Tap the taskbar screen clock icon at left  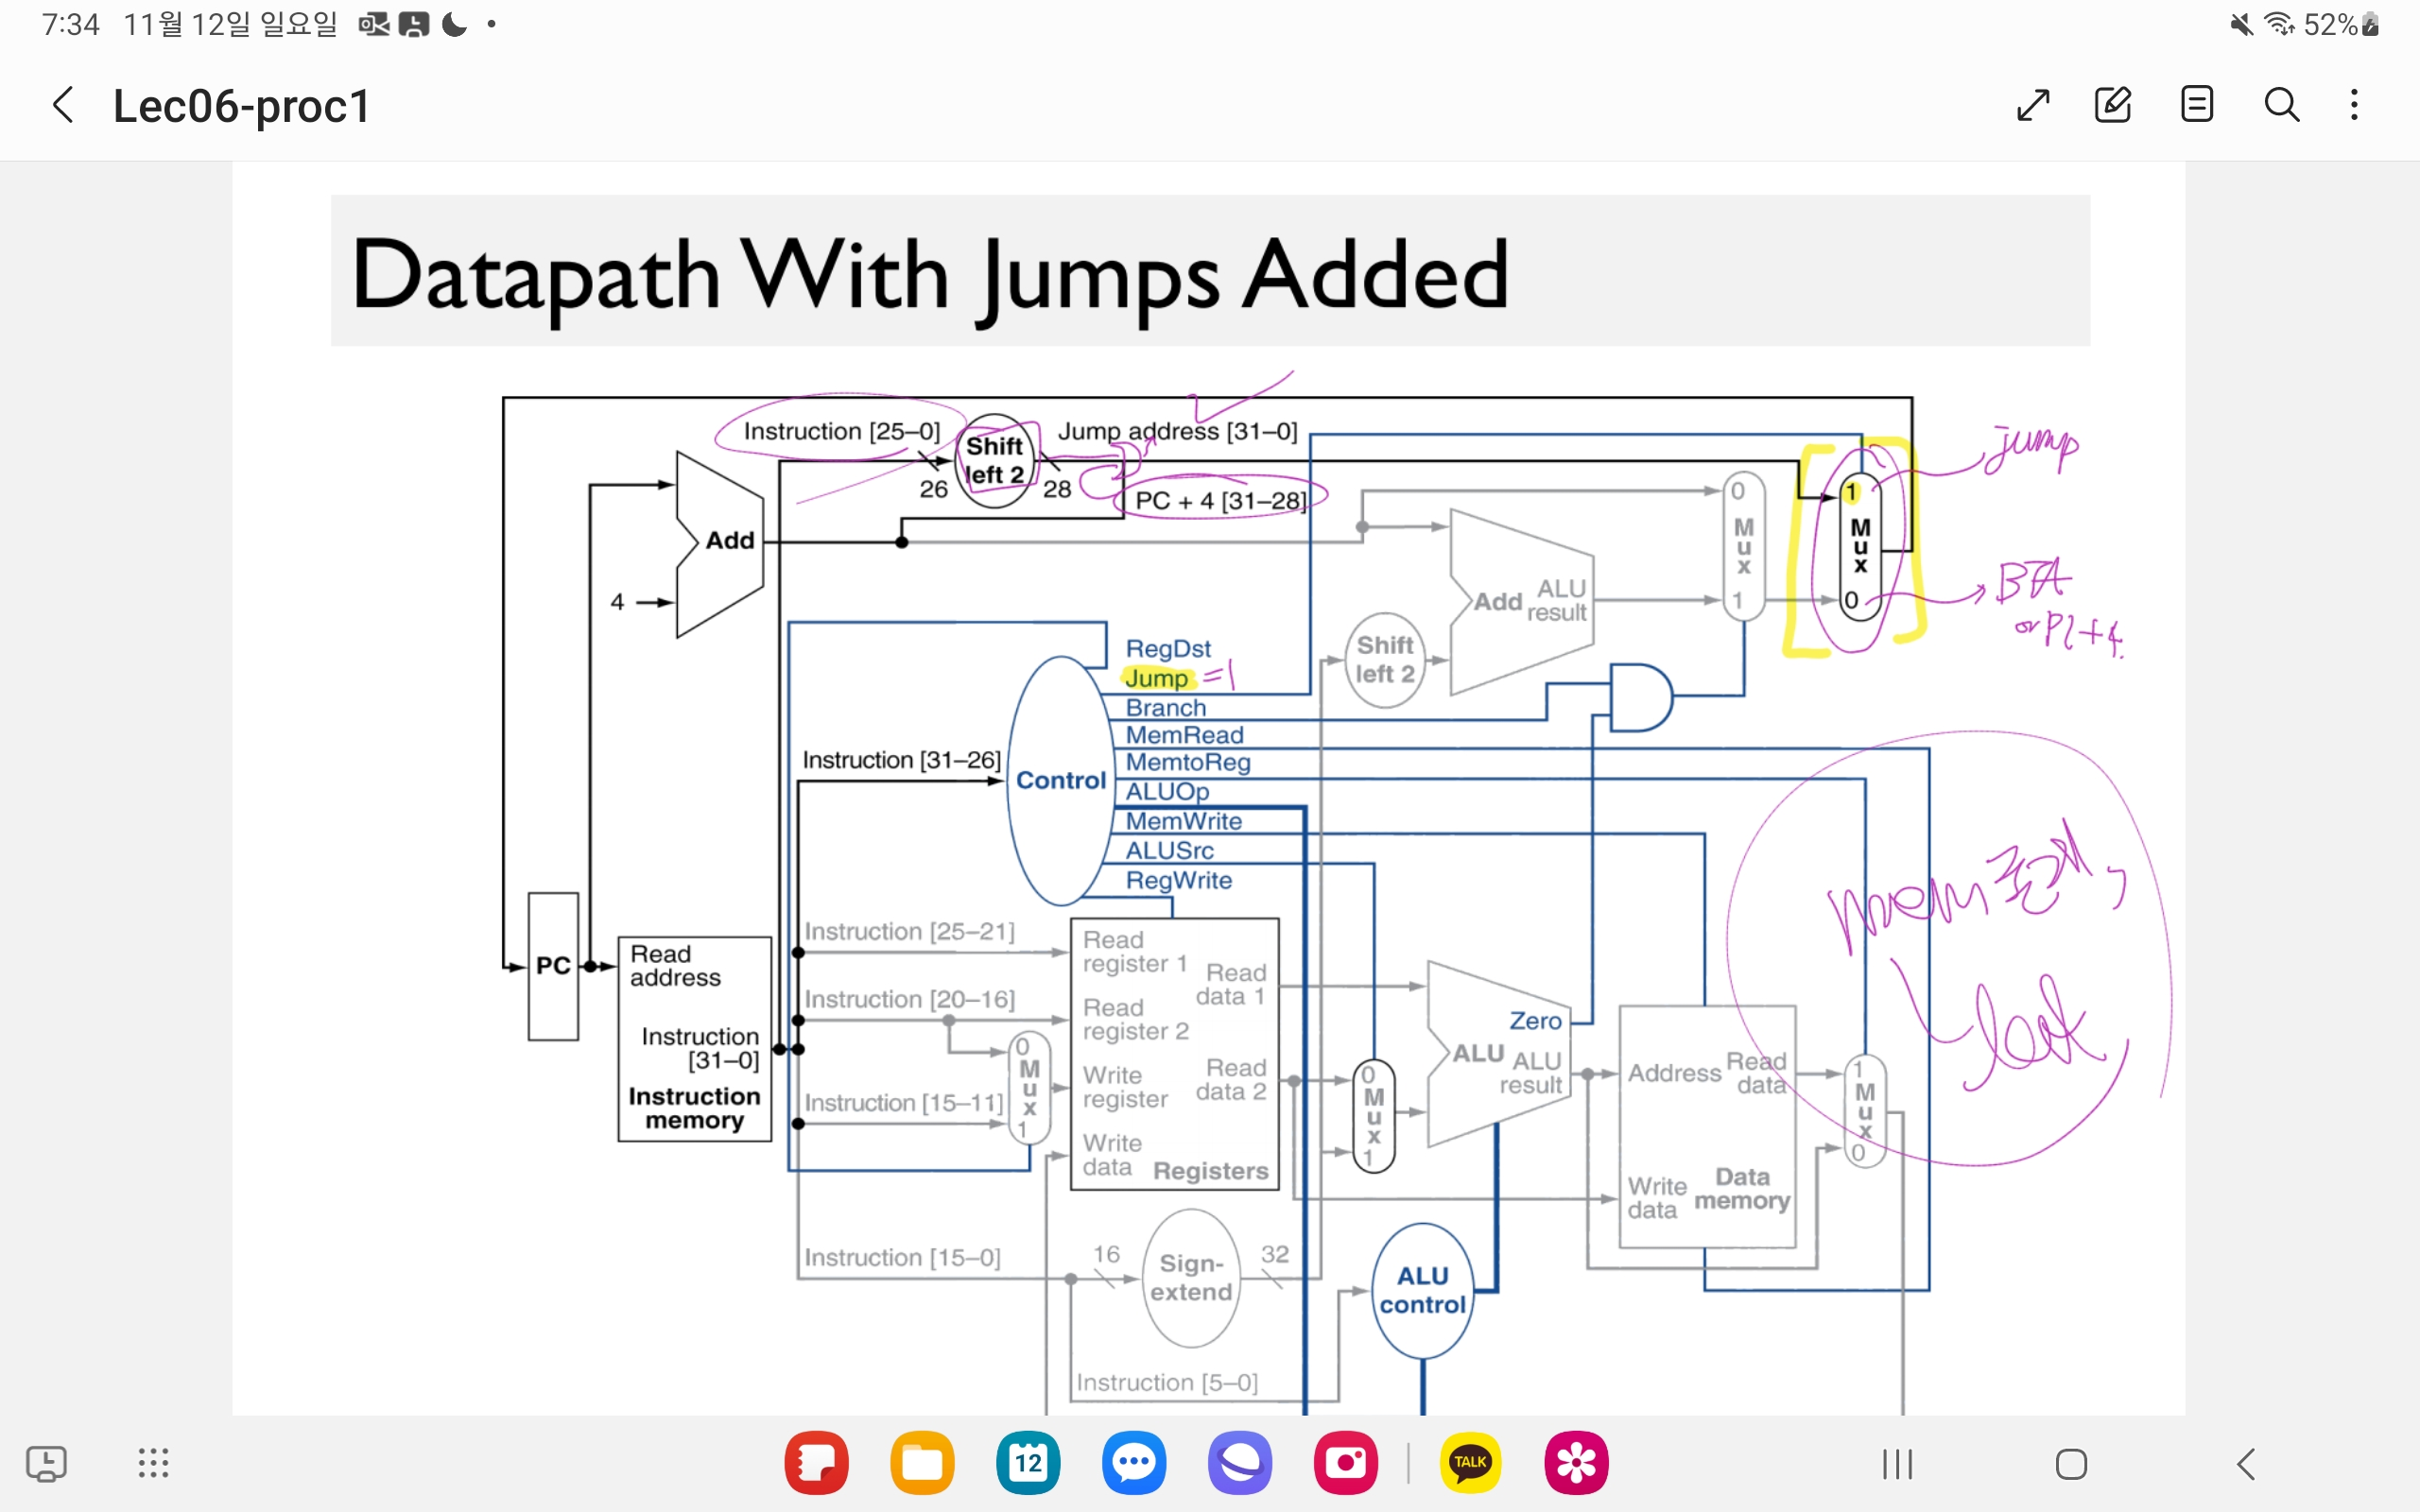click(x=46, y=1464)
